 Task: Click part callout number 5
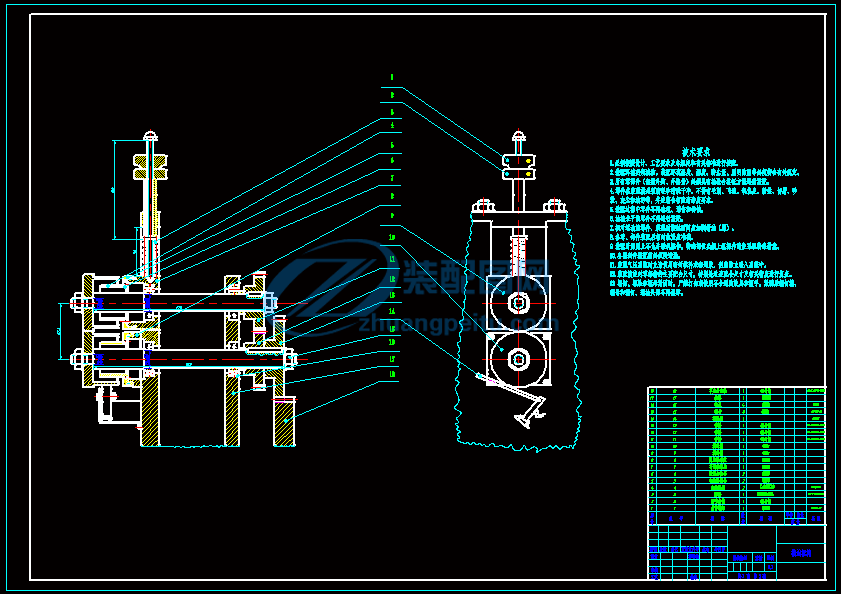392,145
